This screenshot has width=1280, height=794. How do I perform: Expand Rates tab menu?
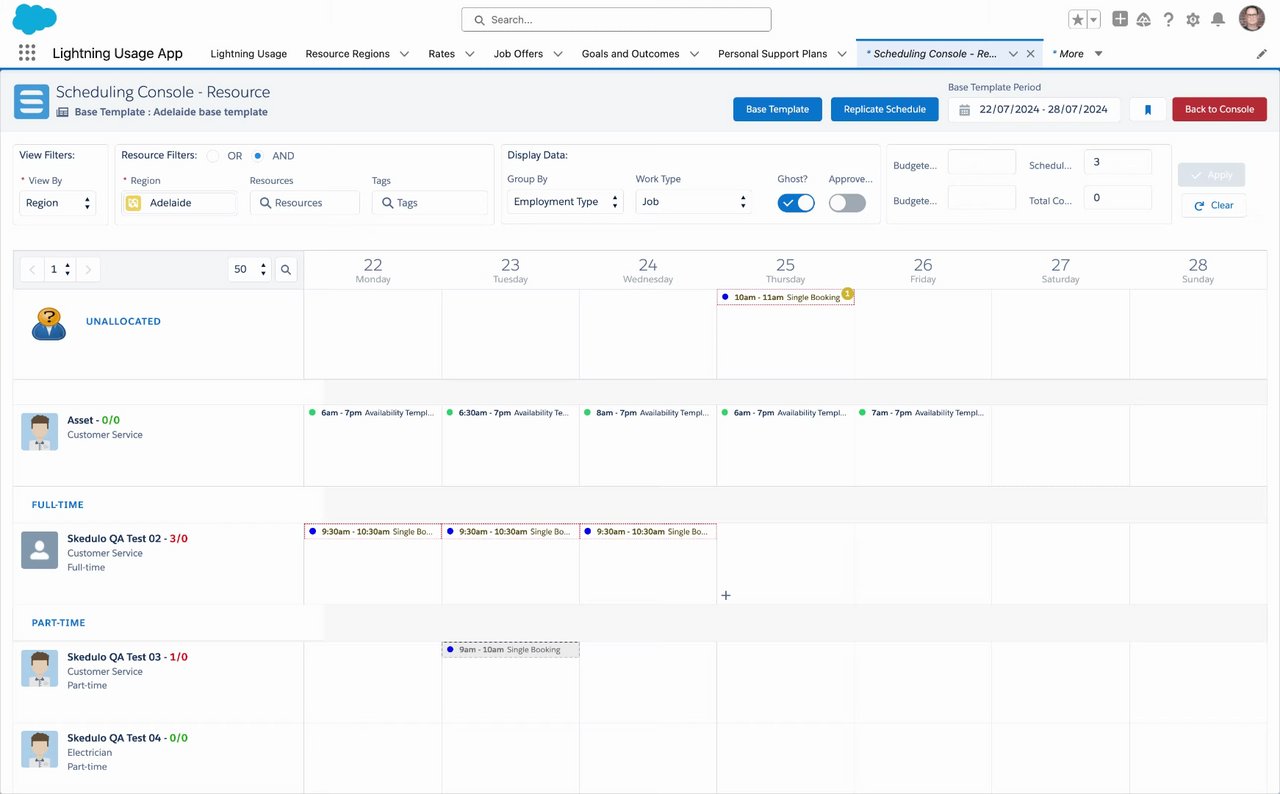point(470,54)
